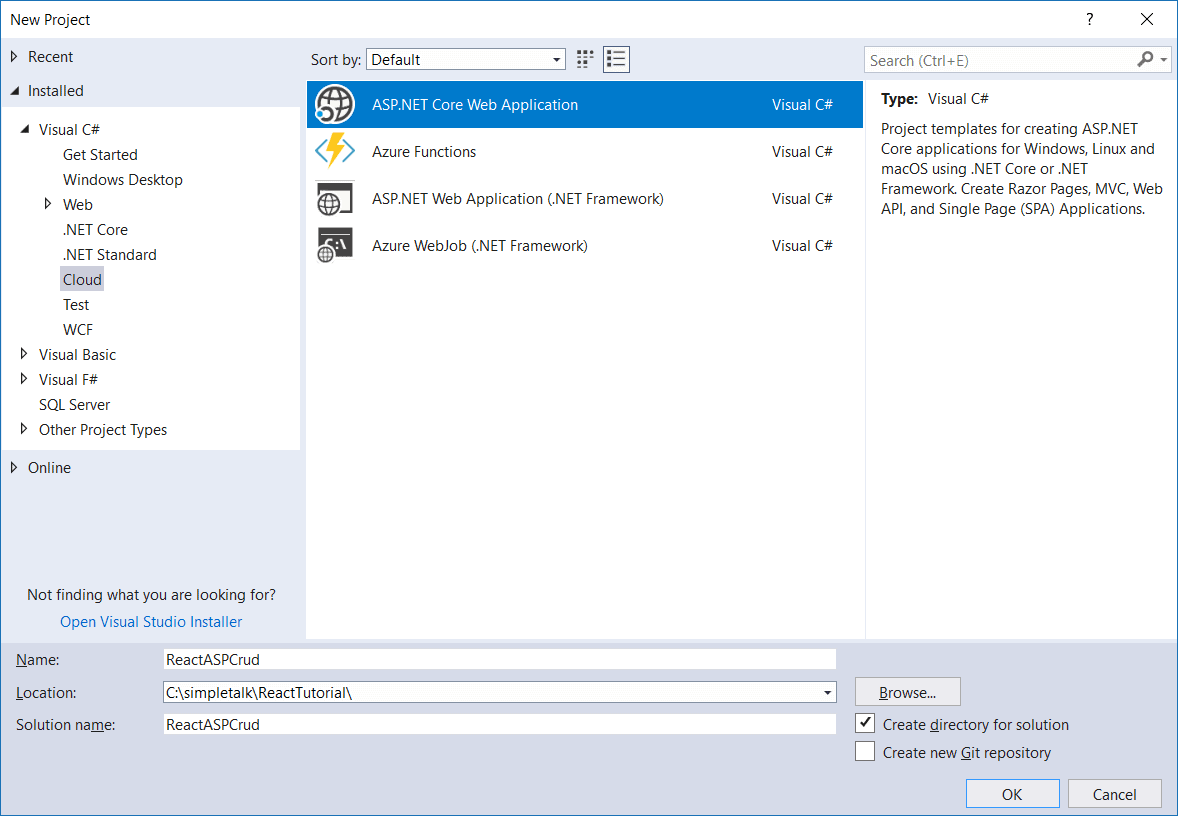The width and height of the screenshot is (1178, 816).
Task: Expand the Visual Basic node
Action: click(23, 354)
